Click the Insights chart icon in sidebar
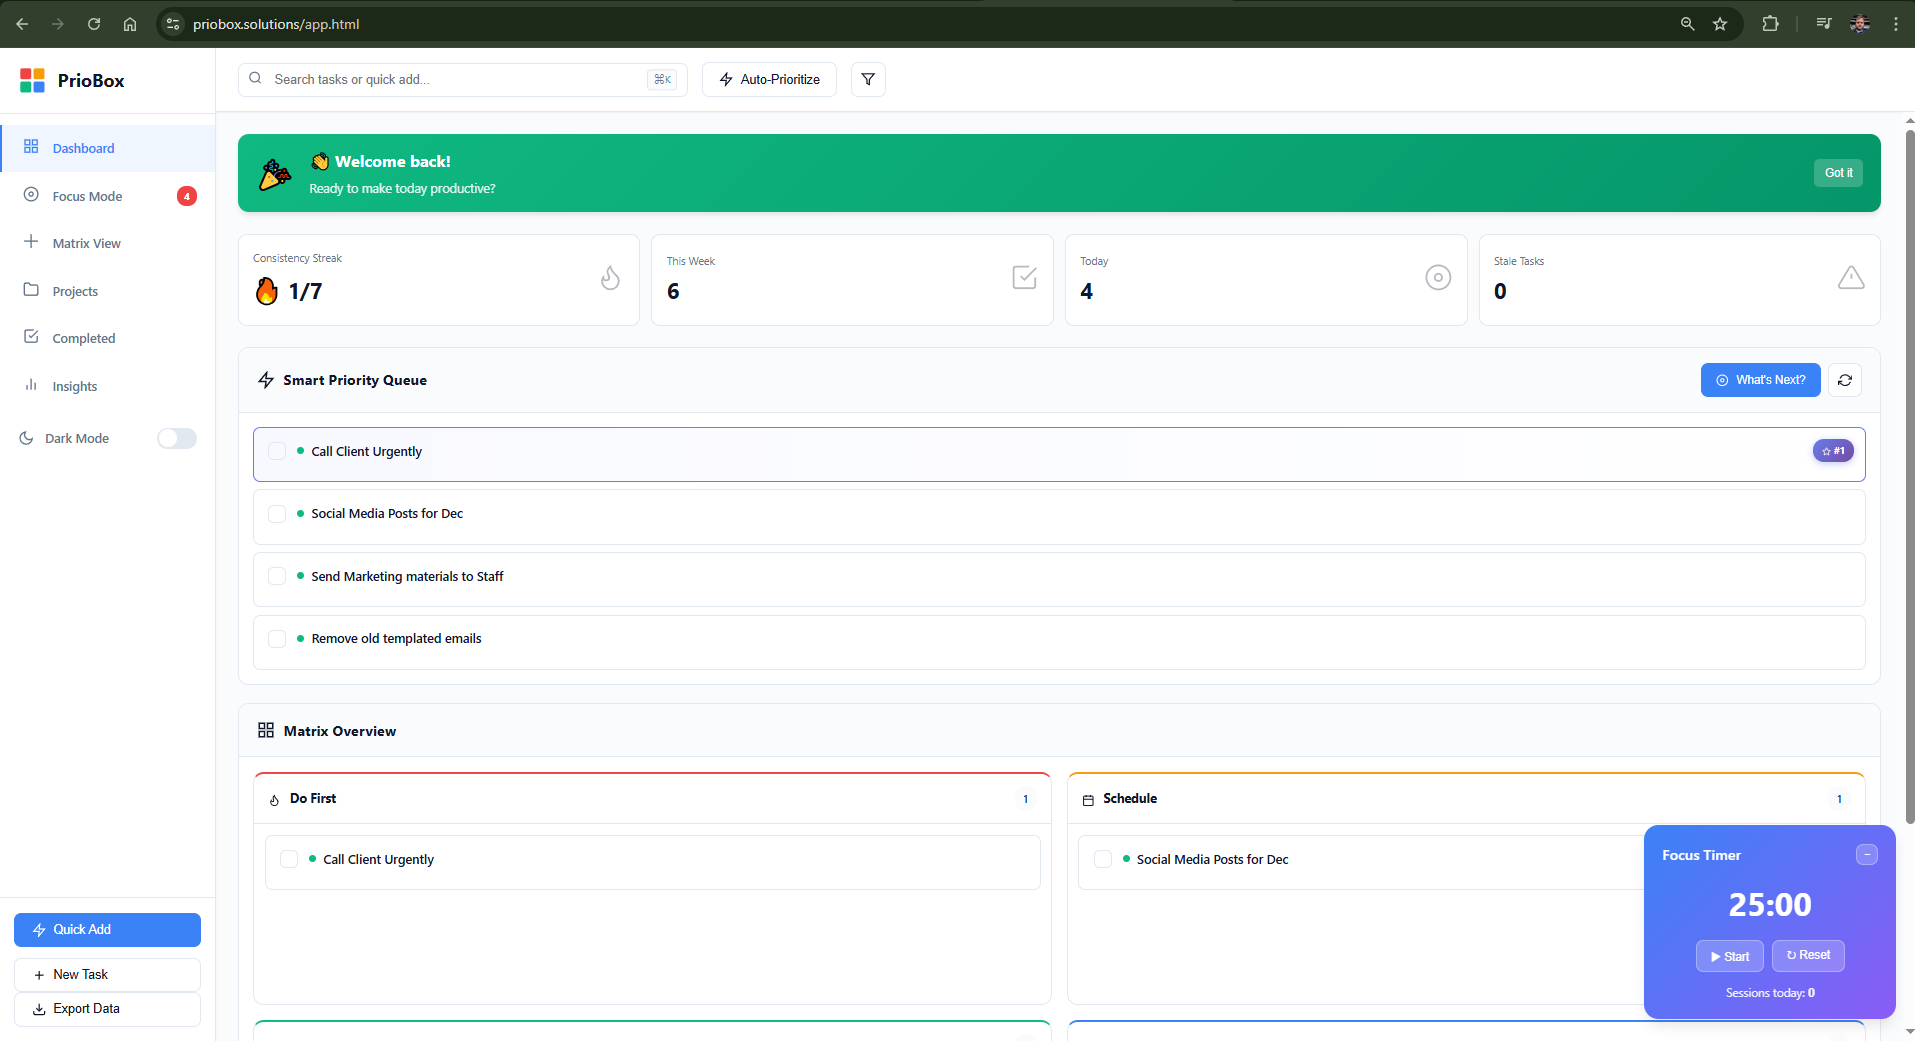The image size is (1915, 1041). [x=31, y=386]
